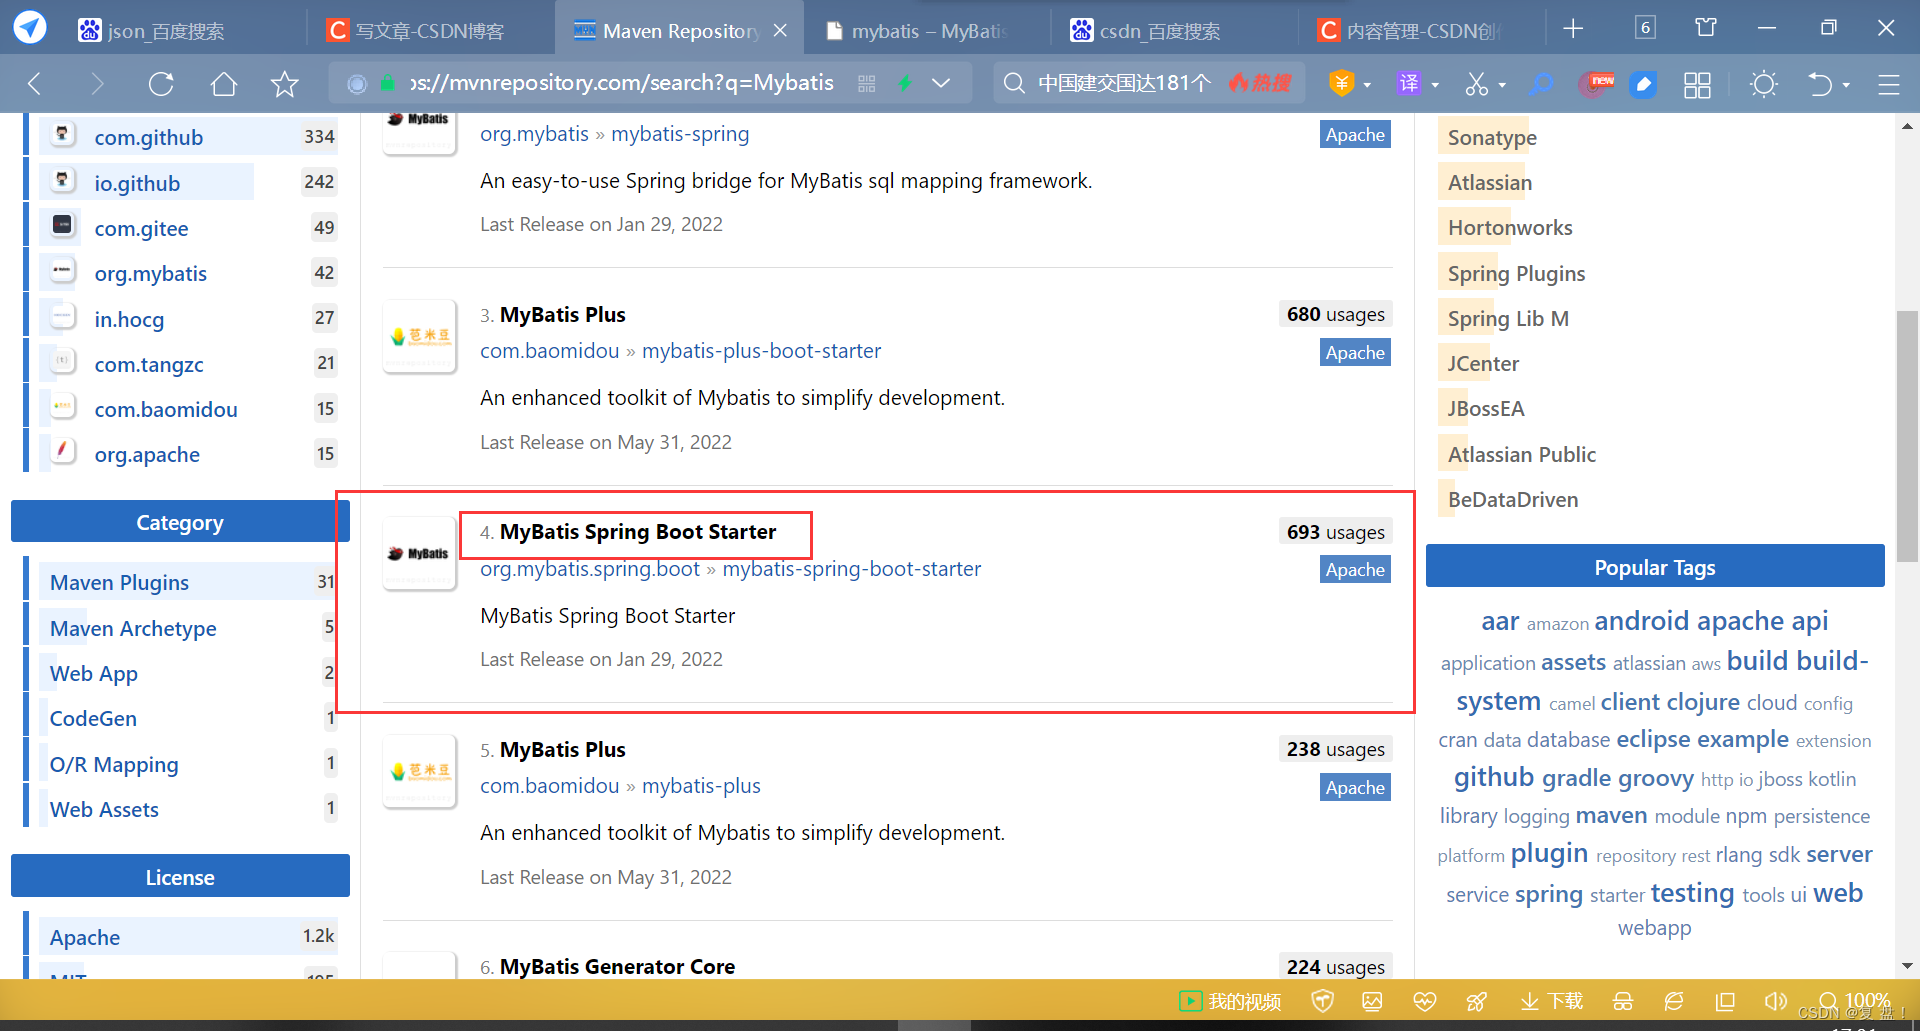The width and height of the screenshot is (1920, 1031).
Task: Open the mybatis-spring-boot-starter artifact link
Action: point(852,569)
